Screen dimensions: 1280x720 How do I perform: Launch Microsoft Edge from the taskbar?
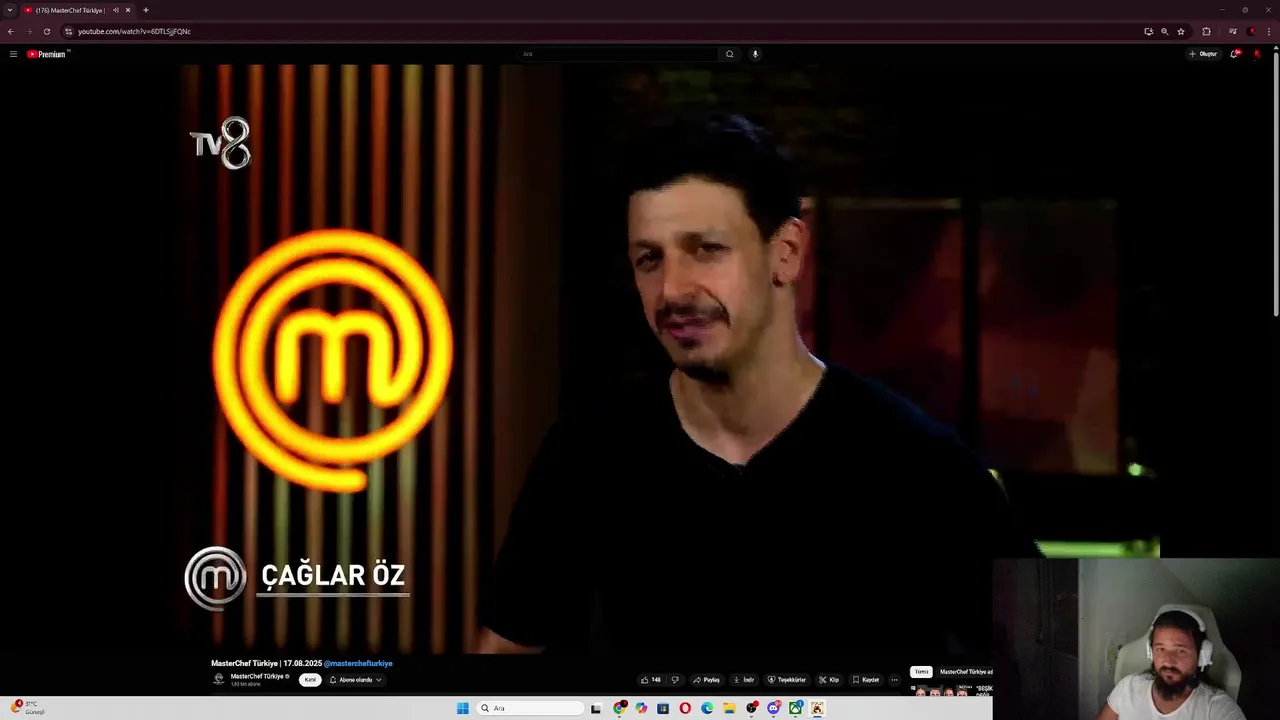click(707, 708)
